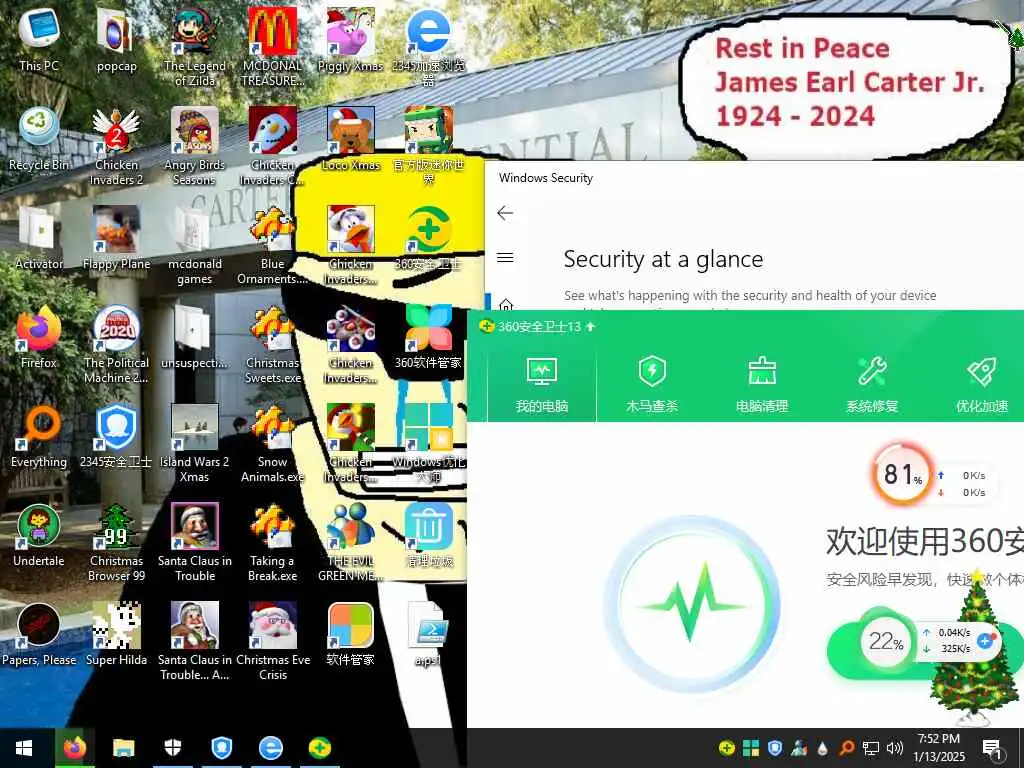Open the volume control in tray
The width and height of the screenshot is (1024, 768).
point(895,748)
